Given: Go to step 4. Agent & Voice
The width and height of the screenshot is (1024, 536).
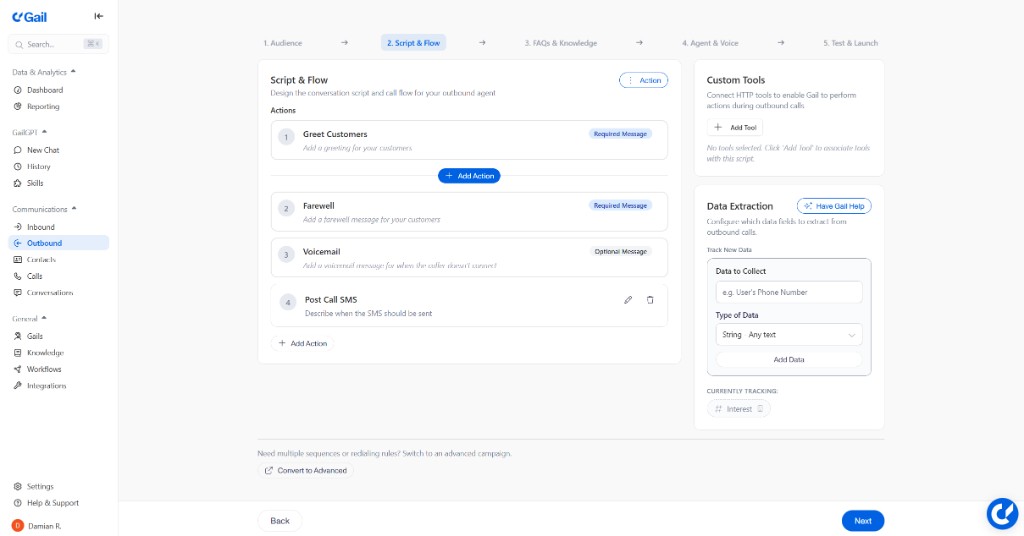Looking at the screenshot, I should (710, 43).
